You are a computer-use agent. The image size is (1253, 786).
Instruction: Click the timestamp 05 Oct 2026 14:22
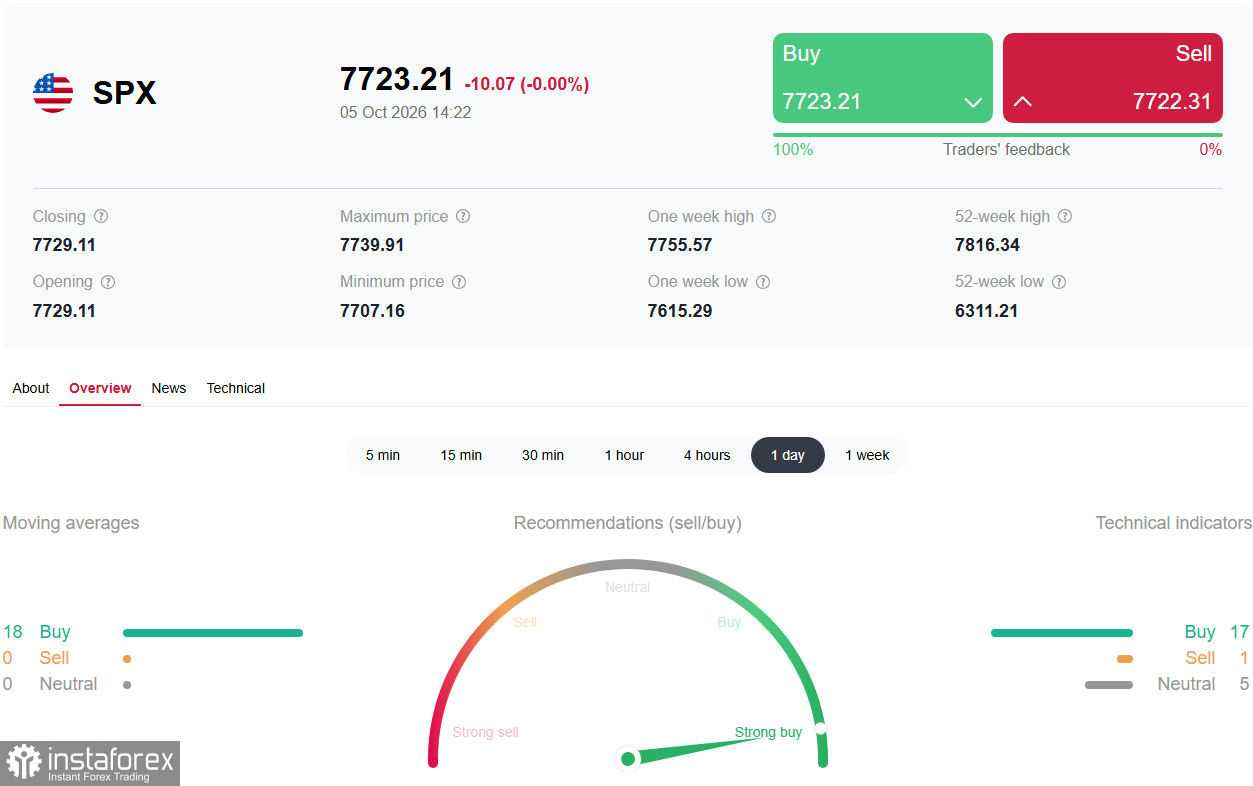[x=405, y=113]
